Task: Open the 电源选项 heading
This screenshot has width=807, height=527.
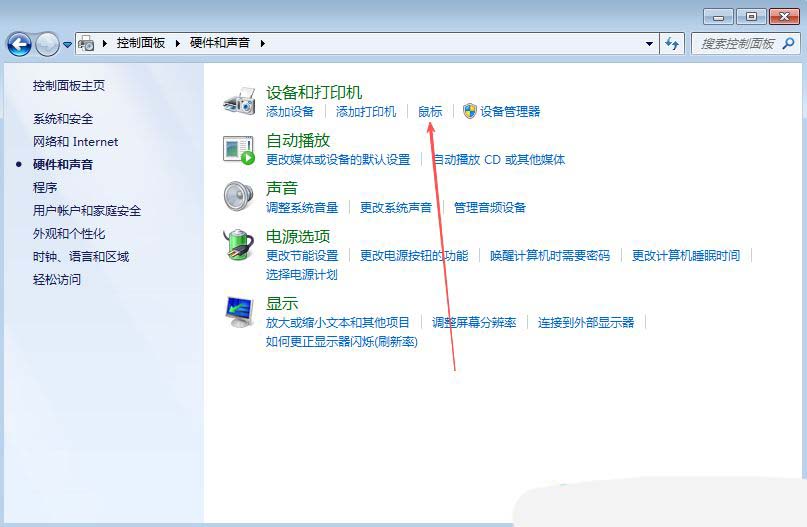Action: 298,237
